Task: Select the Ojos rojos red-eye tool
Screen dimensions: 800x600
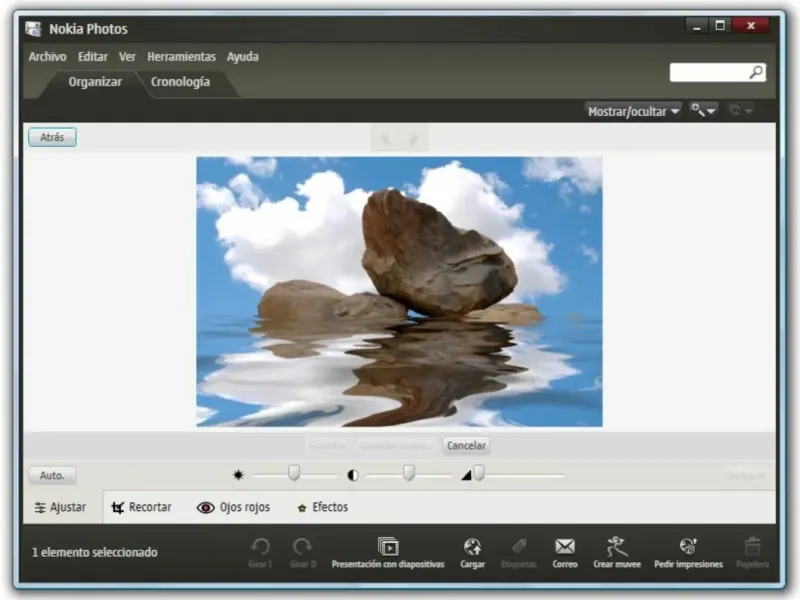Action: pos(233,507)
